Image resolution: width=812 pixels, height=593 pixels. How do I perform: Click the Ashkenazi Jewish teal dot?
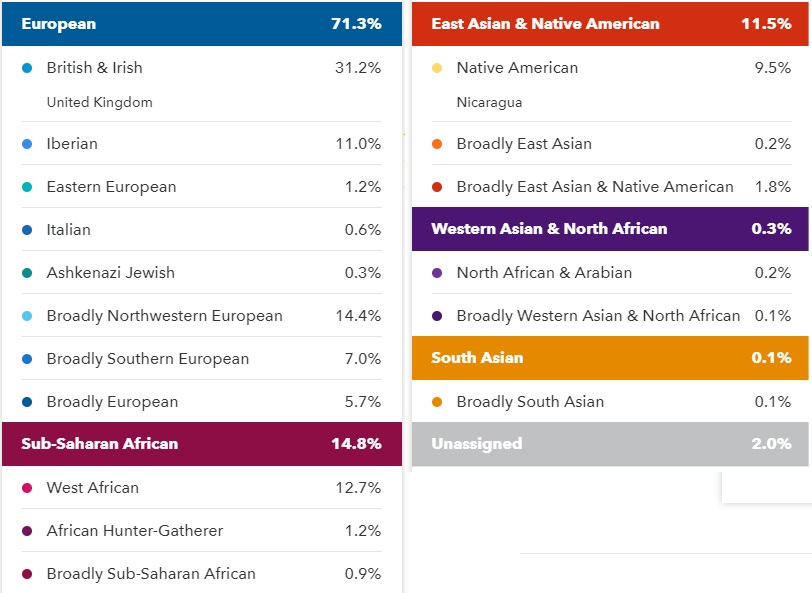pos(27,273)
